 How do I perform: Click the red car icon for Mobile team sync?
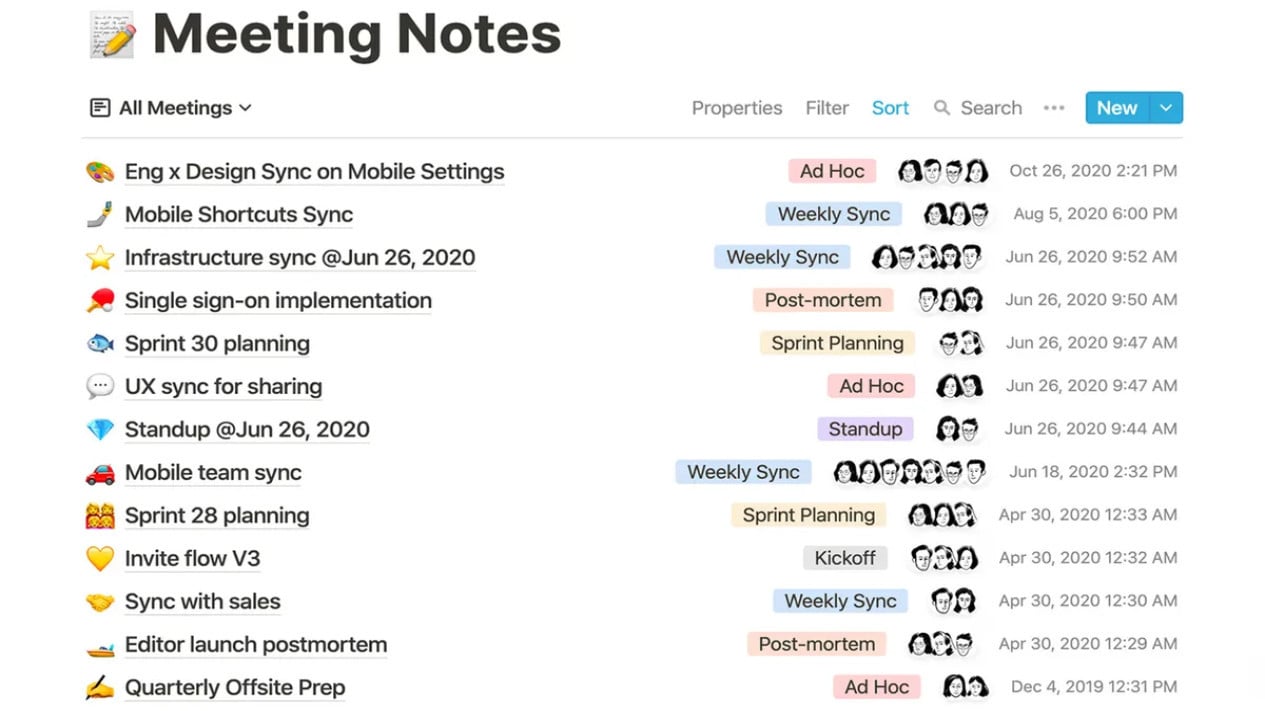(100, 473)
